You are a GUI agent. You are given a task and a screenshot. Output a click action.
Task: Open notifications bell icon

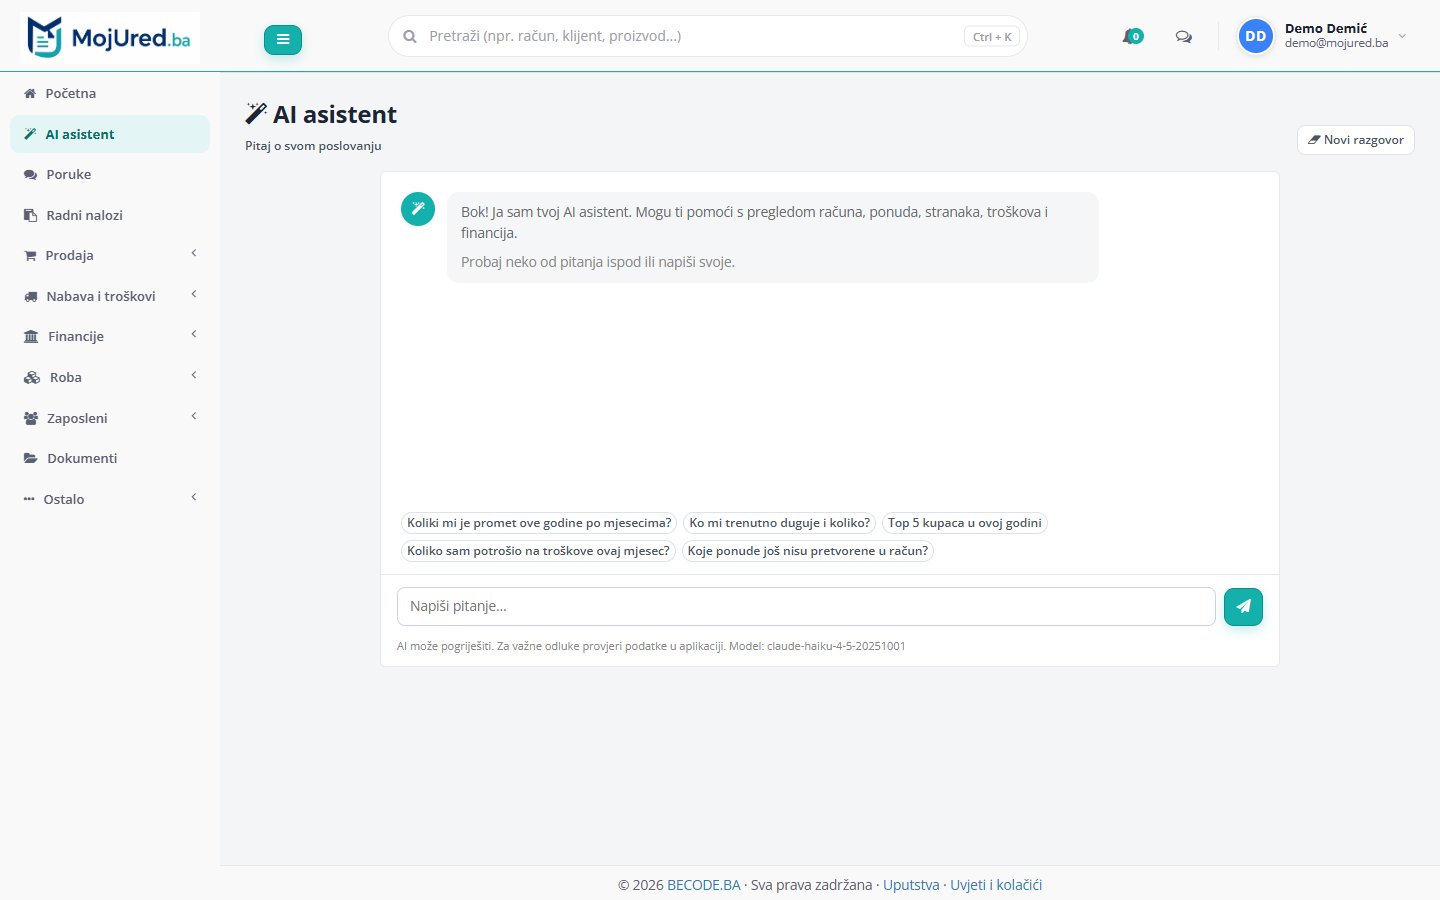pyautogui.click(x=1131, y=37)
